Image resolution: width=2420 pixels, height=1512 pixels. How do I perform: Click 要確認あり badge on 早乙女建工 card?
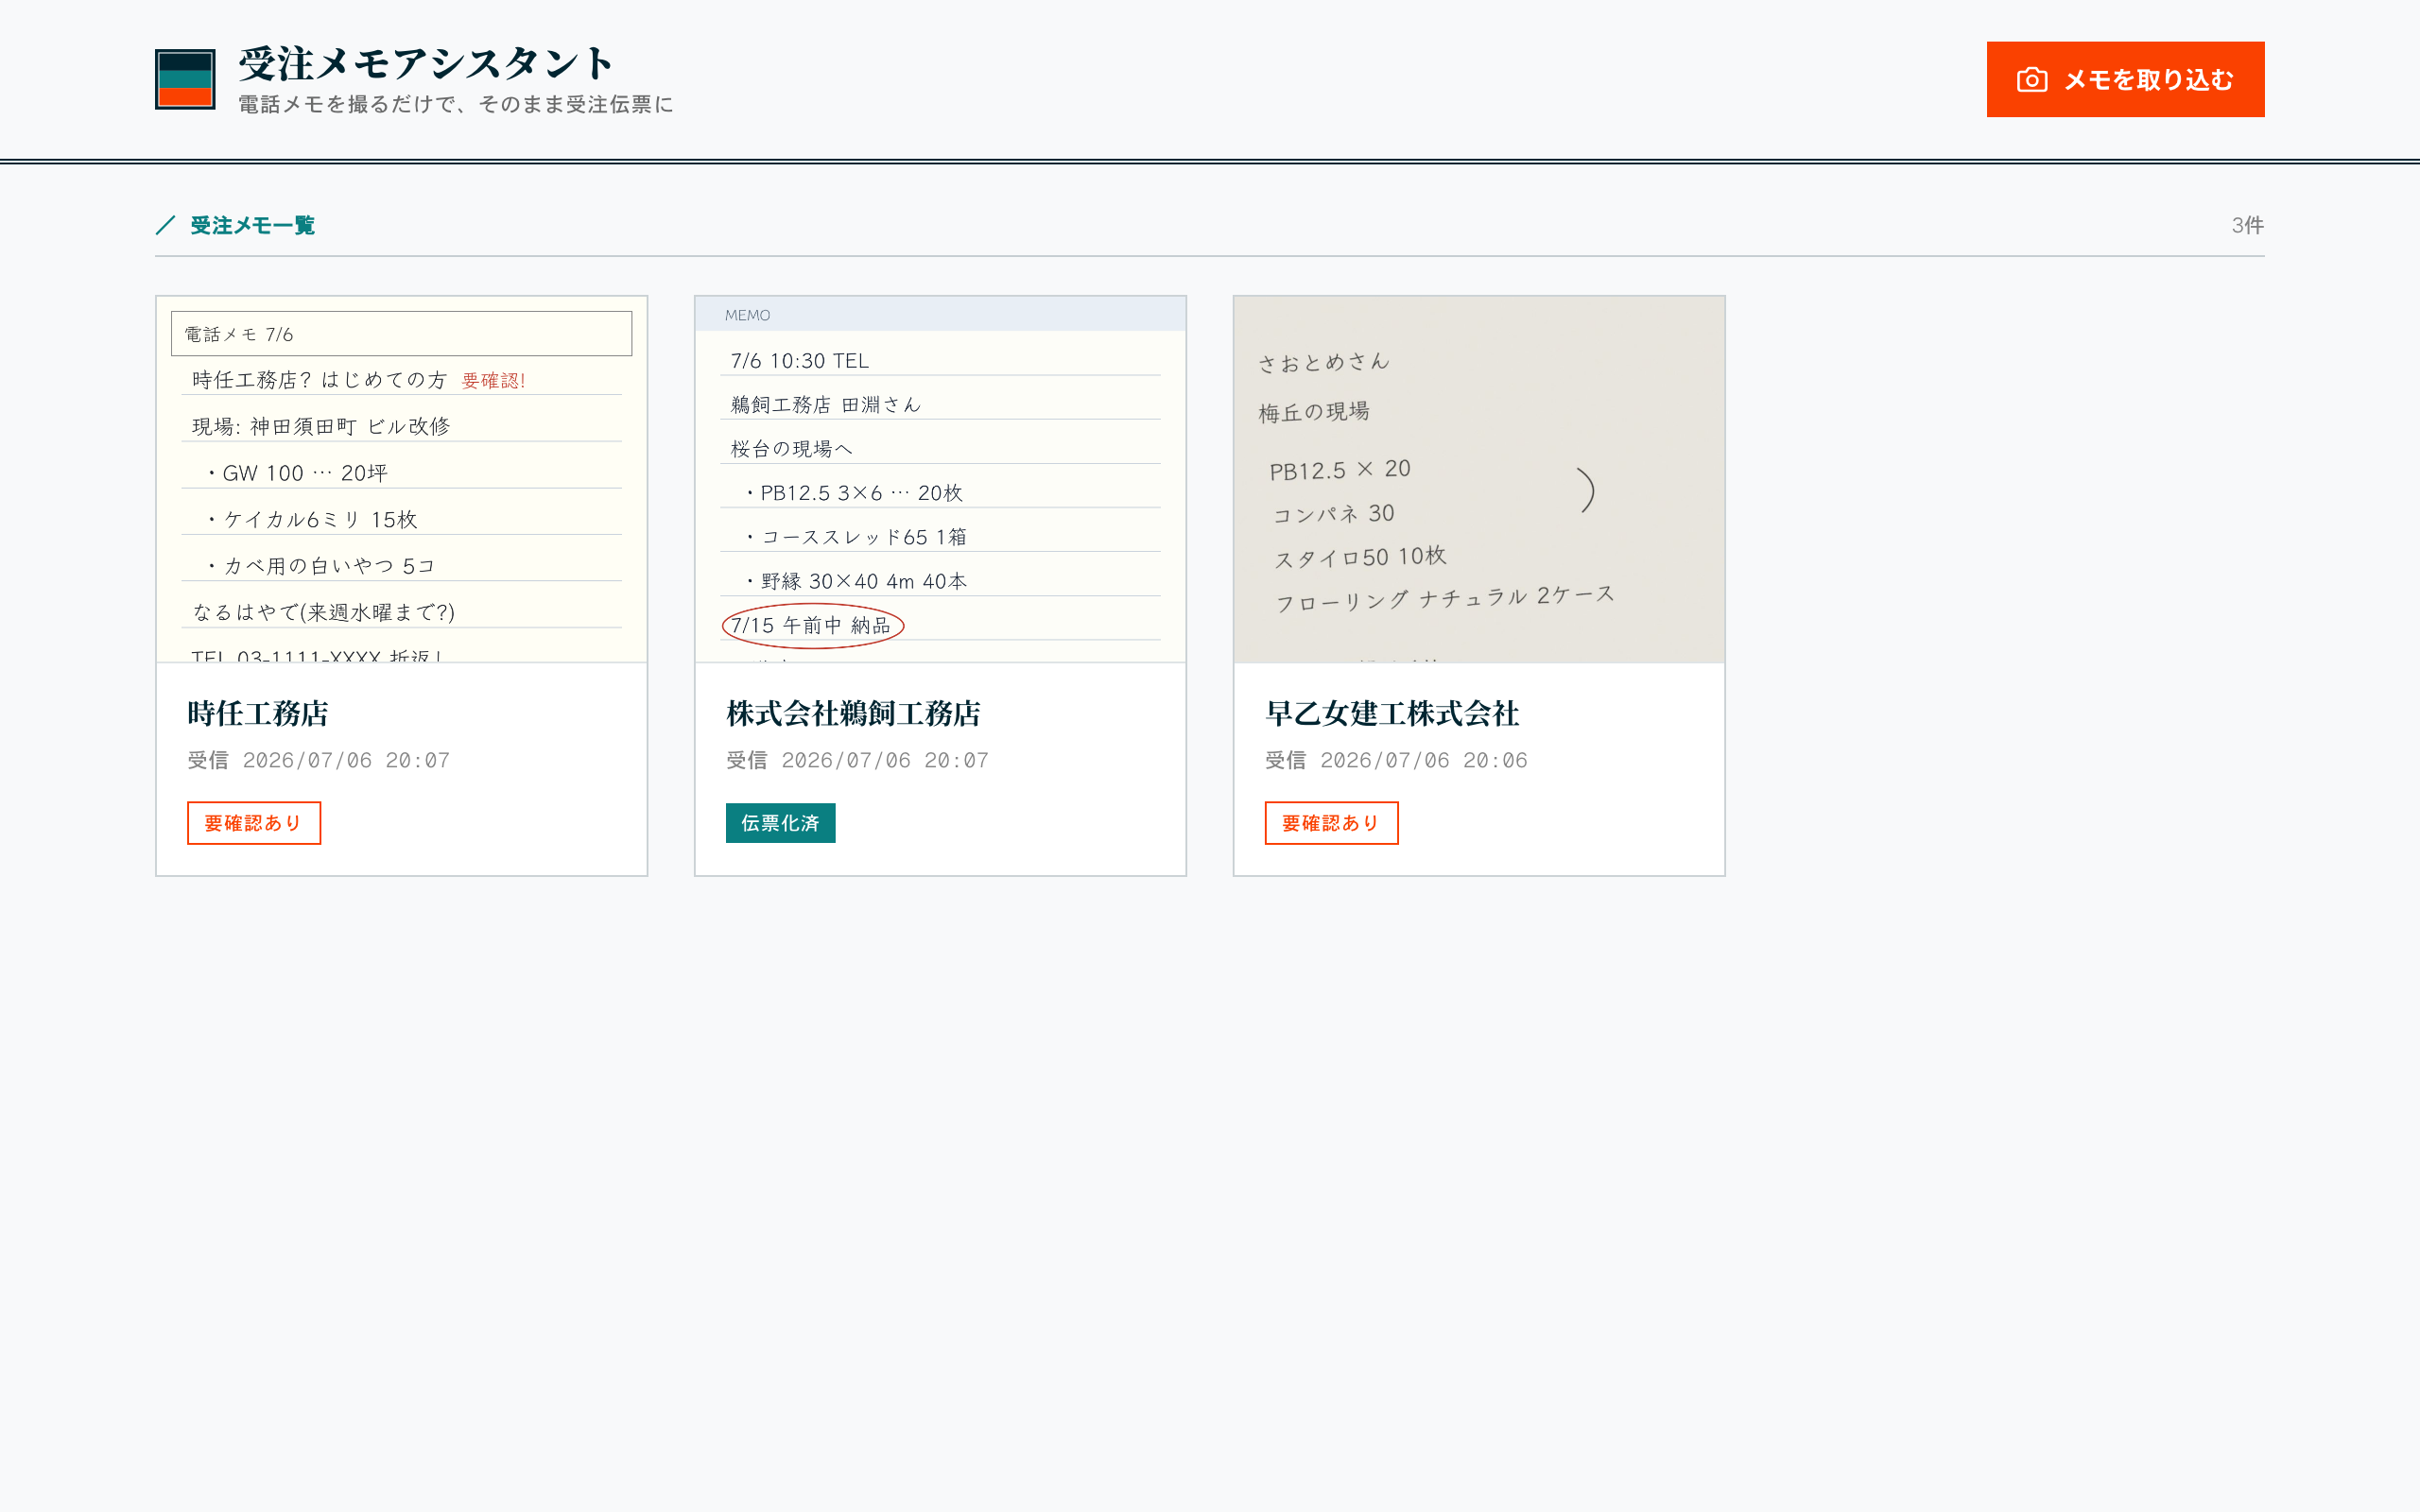pyautogui.click(x=1331, y=823)
